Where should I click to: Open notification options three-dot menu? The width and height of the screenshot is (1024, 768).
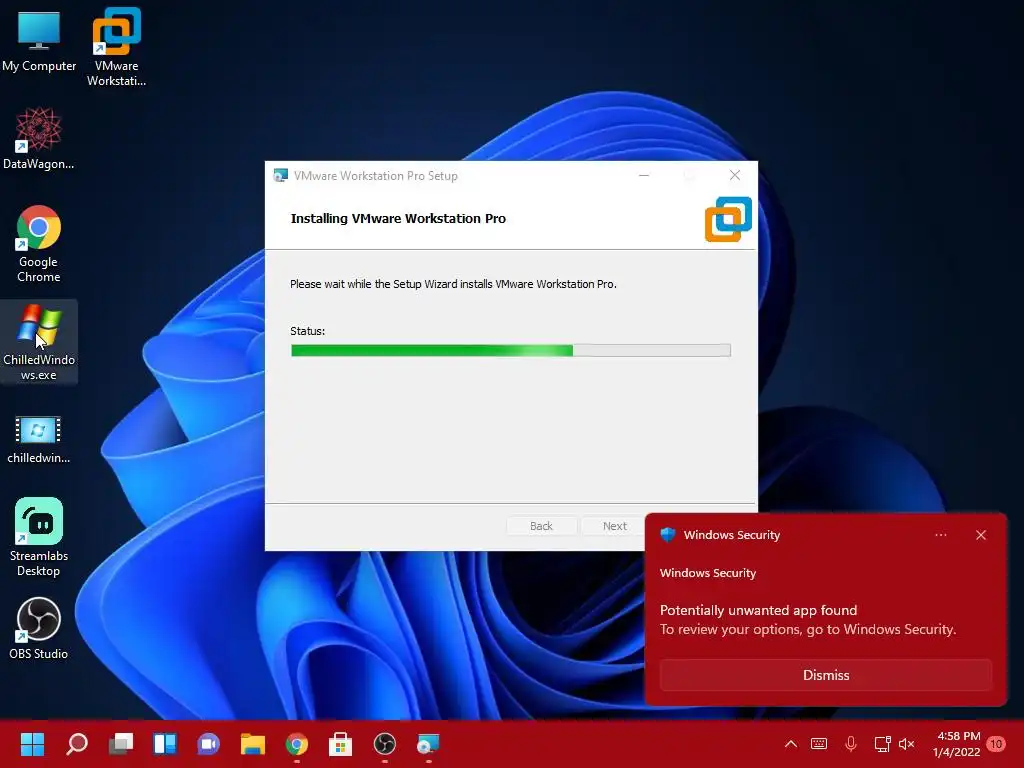coord(940,535)
